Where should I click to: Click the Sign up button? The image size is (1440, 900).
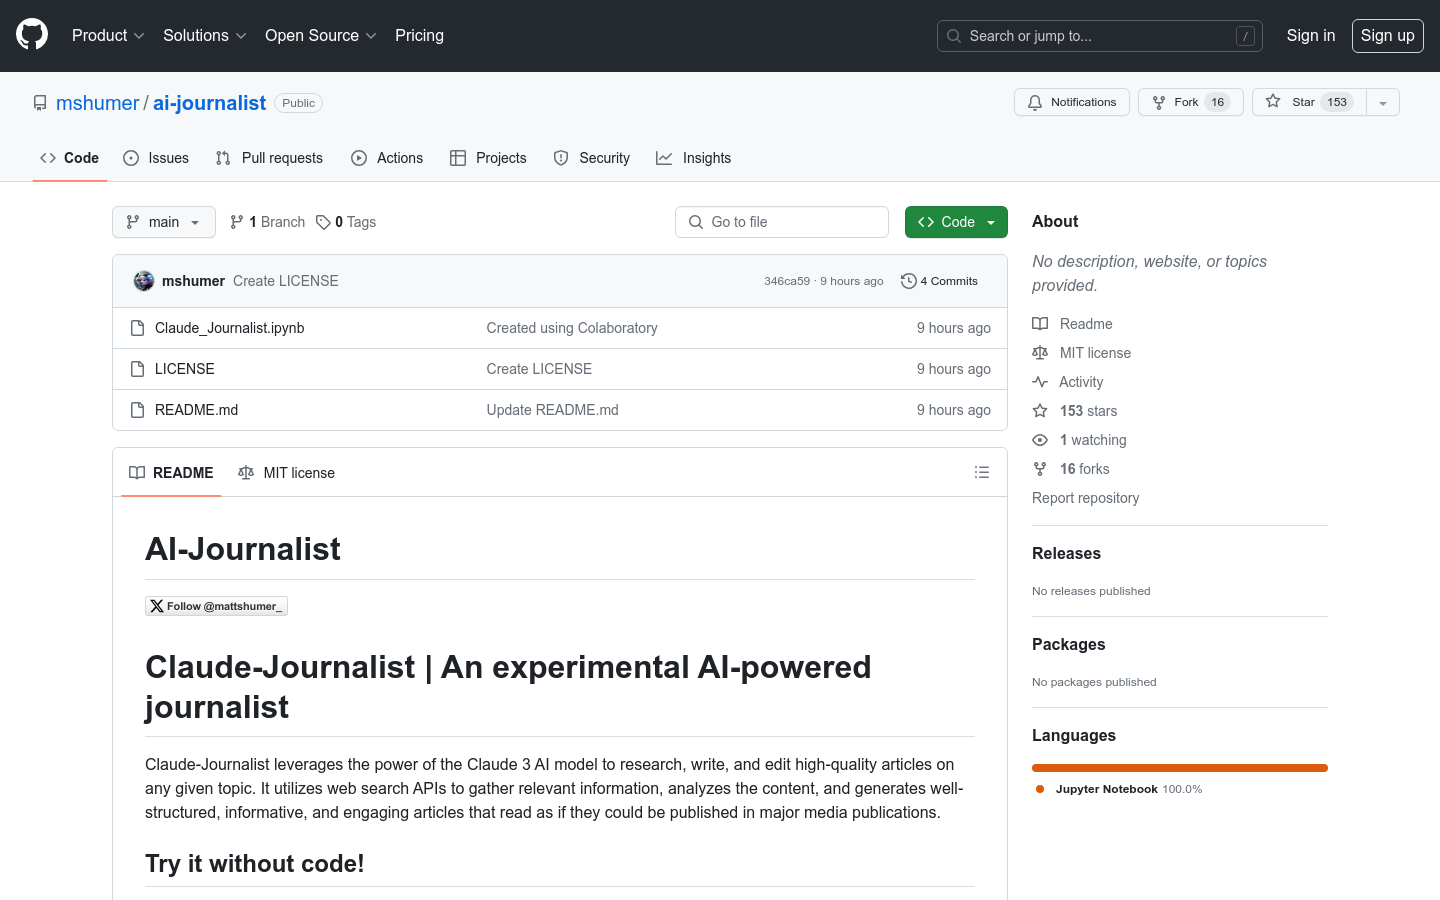1387,35
